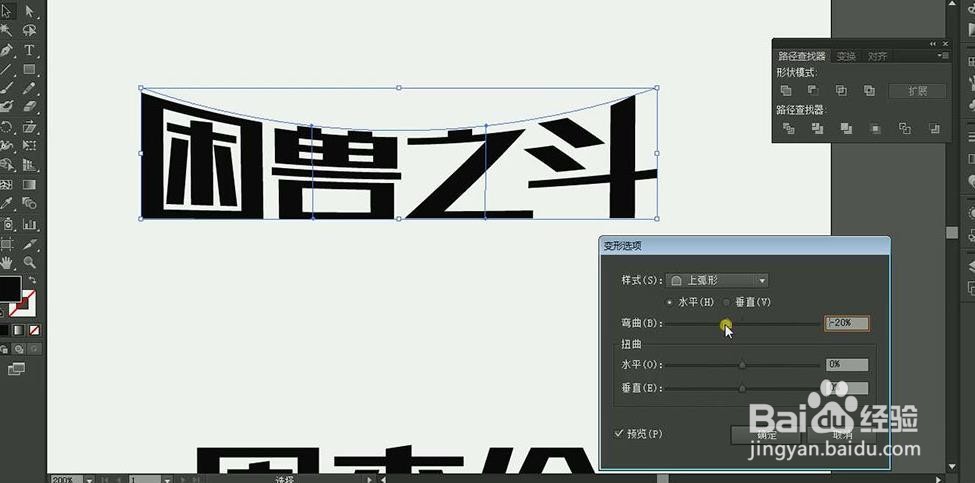The image size is (975, 483).
Task: Apply Pathfinder Divide
Action: tap(788, 129)
